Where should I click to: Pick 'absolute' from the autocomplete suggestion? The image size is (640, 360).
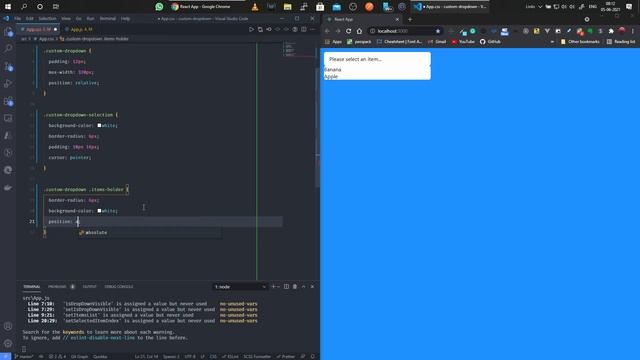tap(149, 233)
